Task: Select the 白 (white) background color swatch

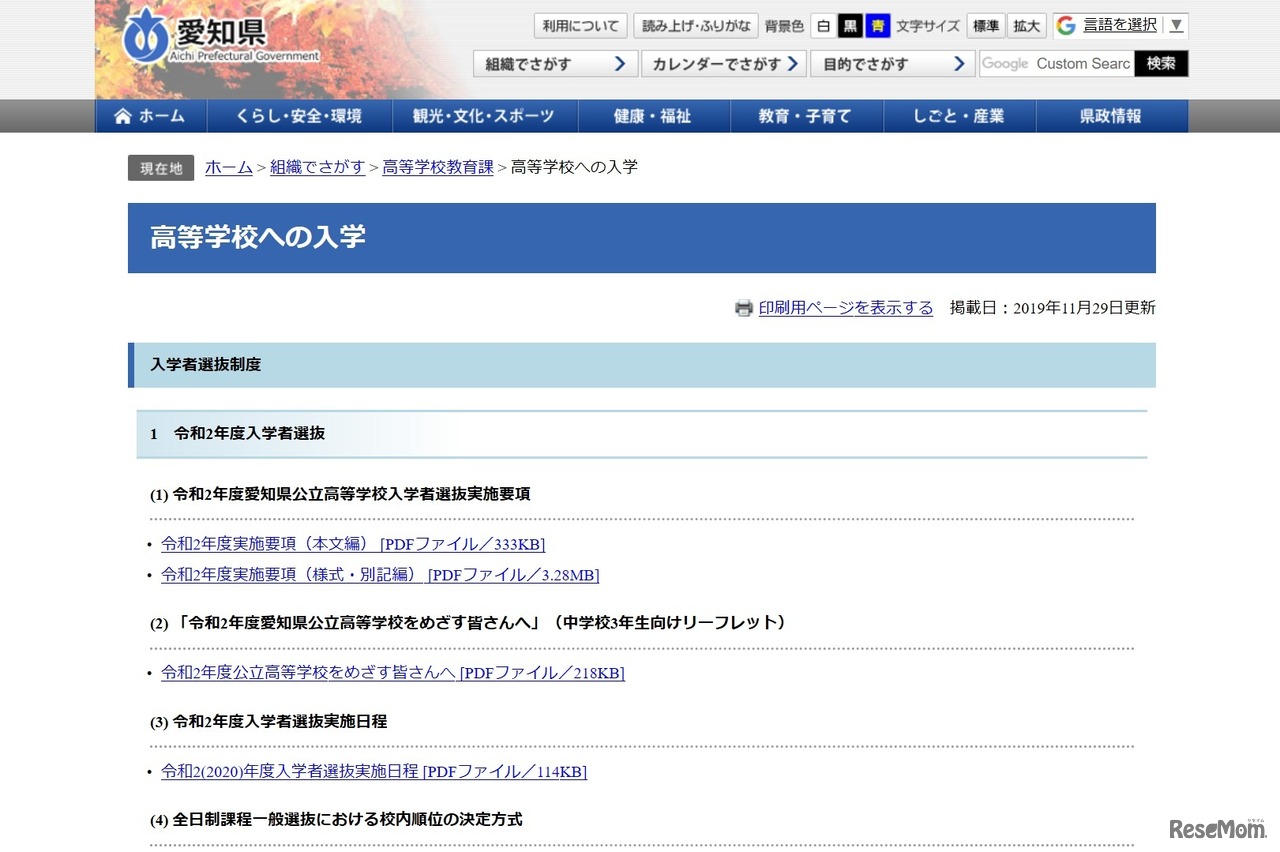Action: 822,26
